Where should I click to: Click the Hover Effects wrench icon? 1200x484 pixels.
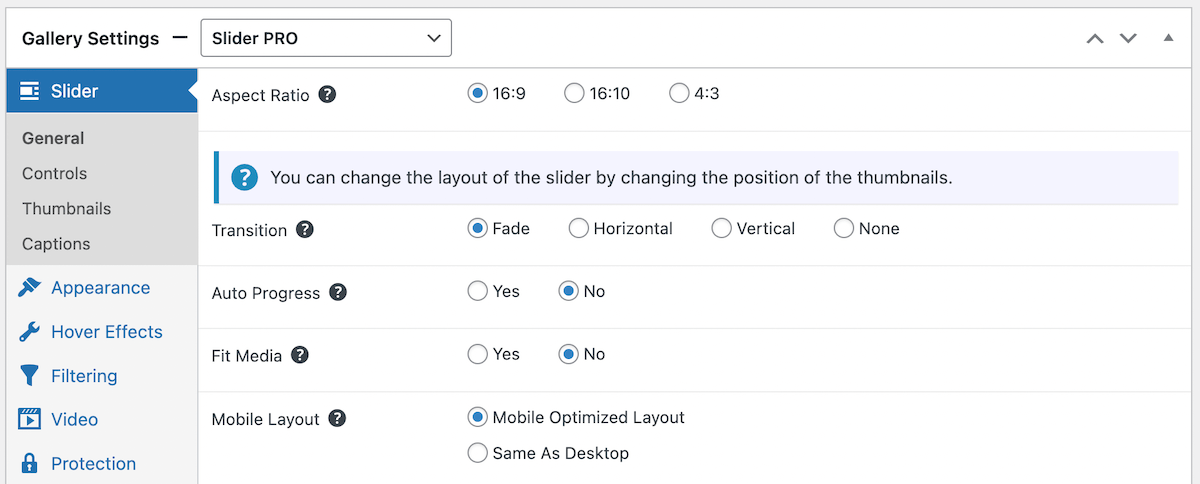click(30, 332)
